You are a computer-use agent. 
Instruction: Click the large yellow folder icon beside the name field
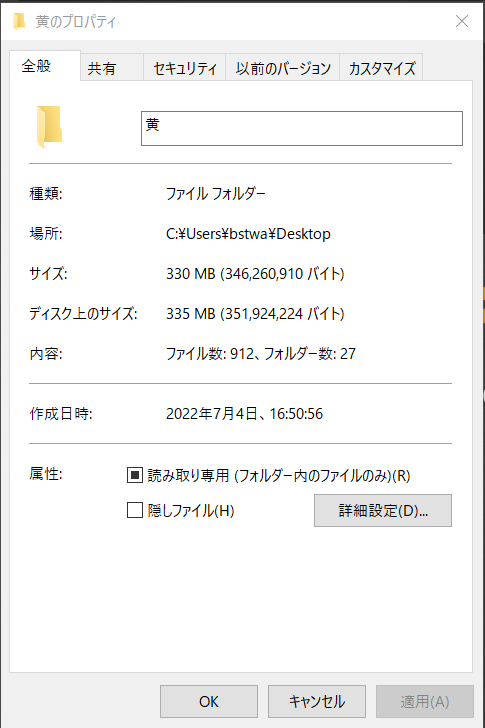[x=49, y=127]
